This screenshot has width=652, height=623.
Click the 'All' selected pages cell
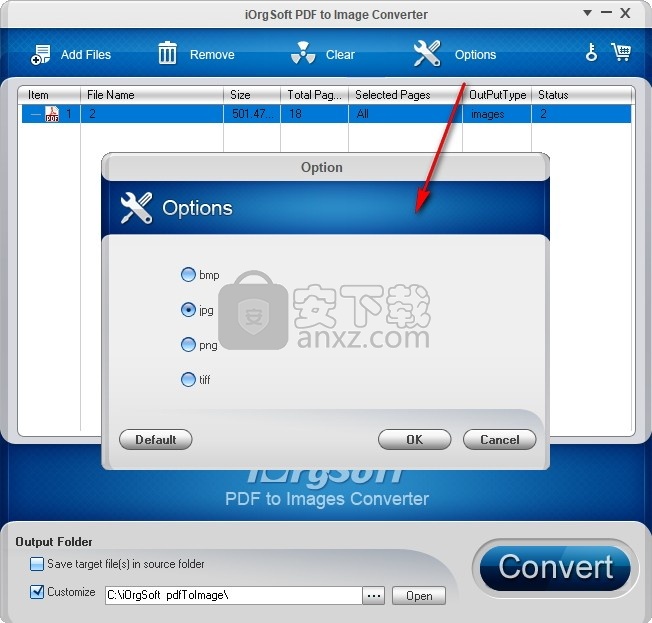tap(405, 114)
